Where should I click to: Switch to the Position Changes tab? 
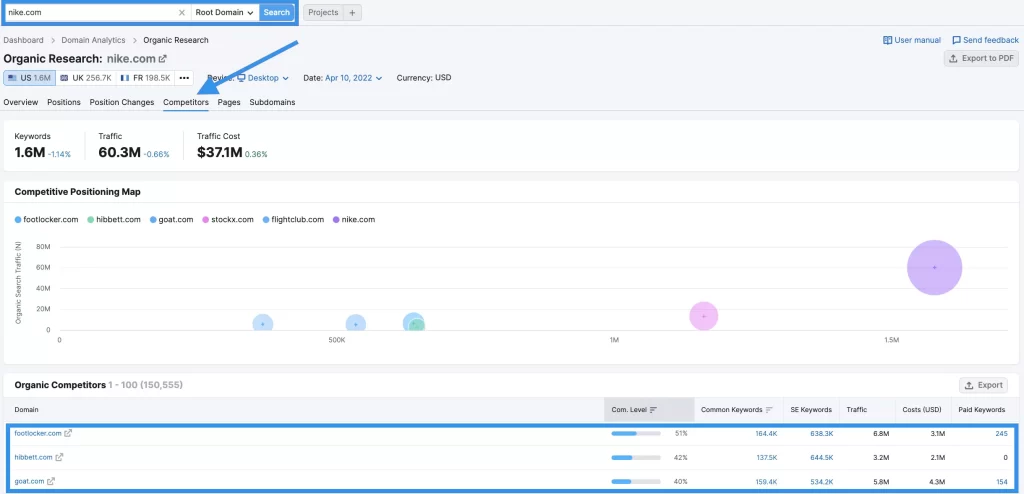tap(122, 102)
